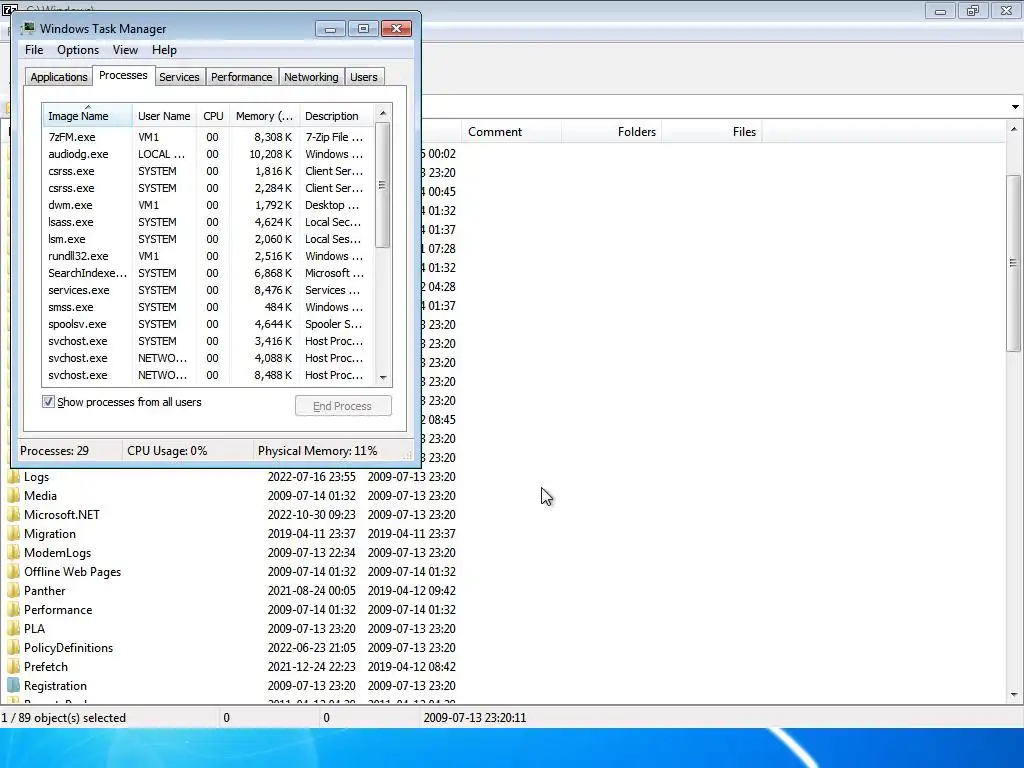Switch to the Performance tab
Image resolution: width=1024 pixels, height=768 pixels.
tap(242, 77)
